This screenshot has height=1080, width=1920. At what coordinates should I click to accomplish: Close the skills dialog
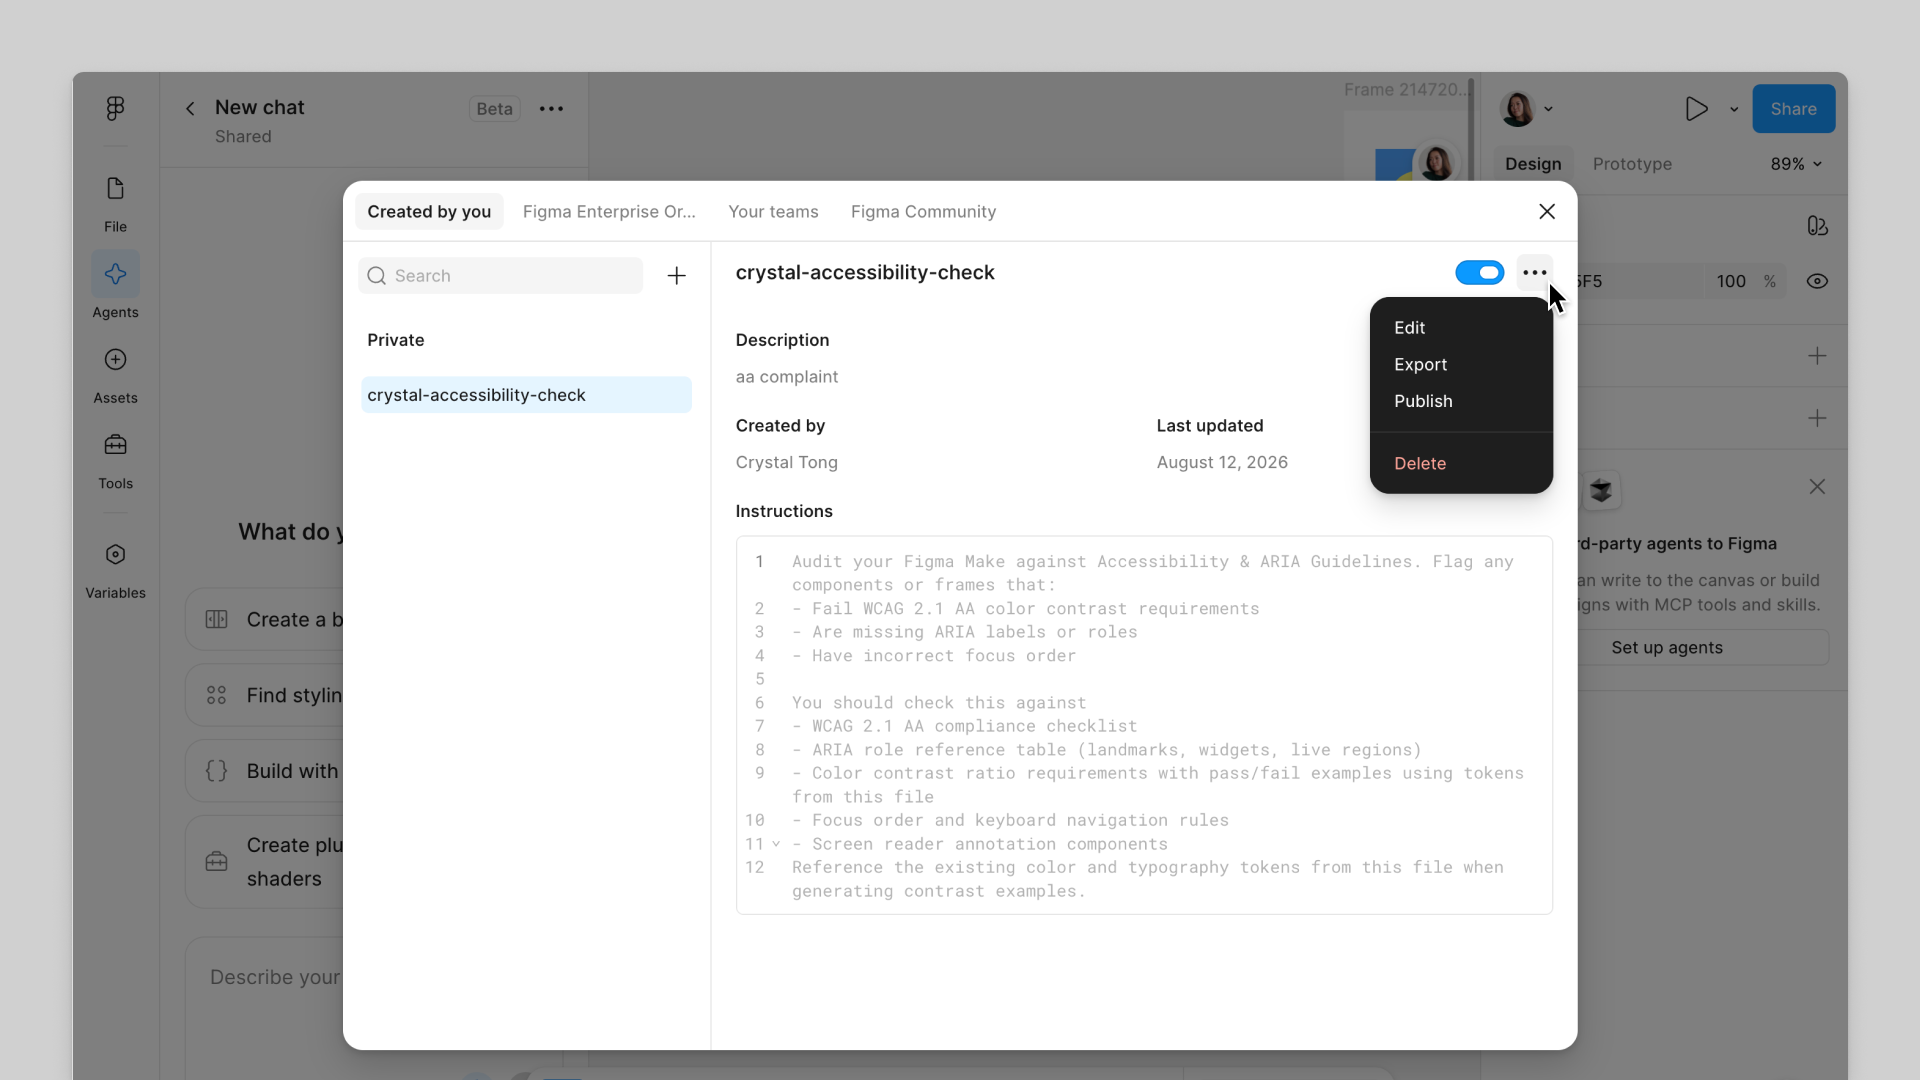tap(1547, 211)
